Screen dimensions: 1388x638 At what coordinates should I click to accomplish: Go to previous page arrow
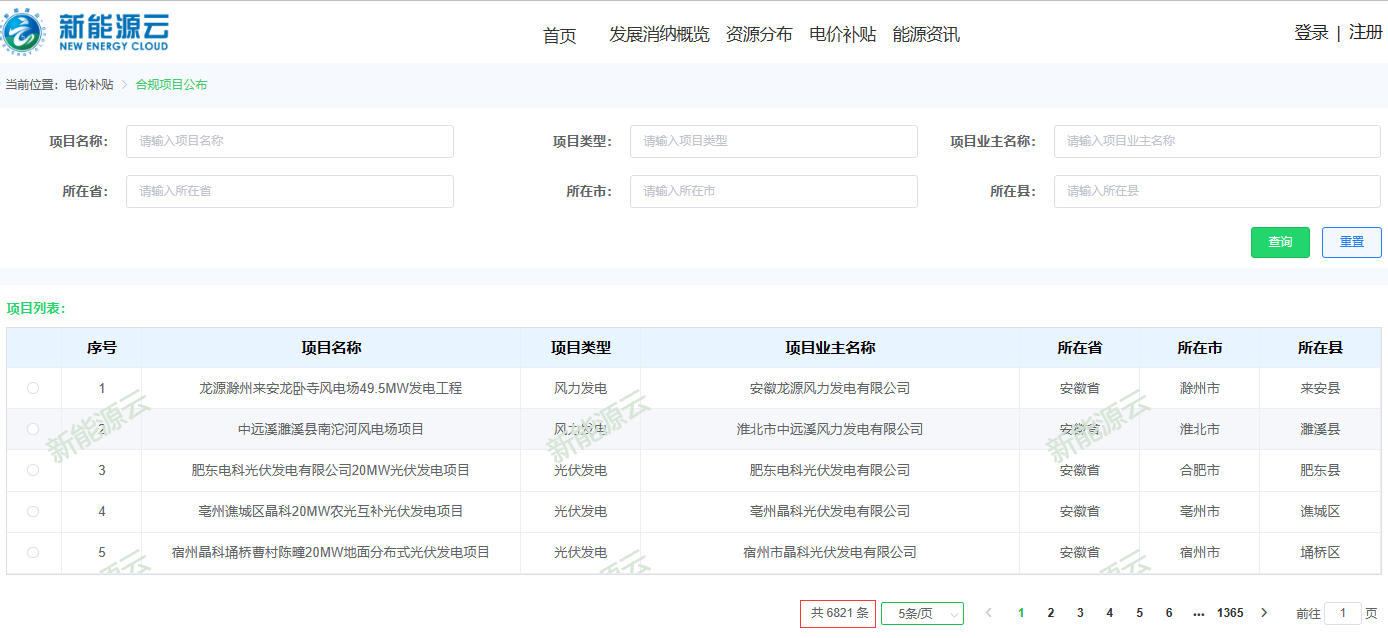[x=989, y=613]
